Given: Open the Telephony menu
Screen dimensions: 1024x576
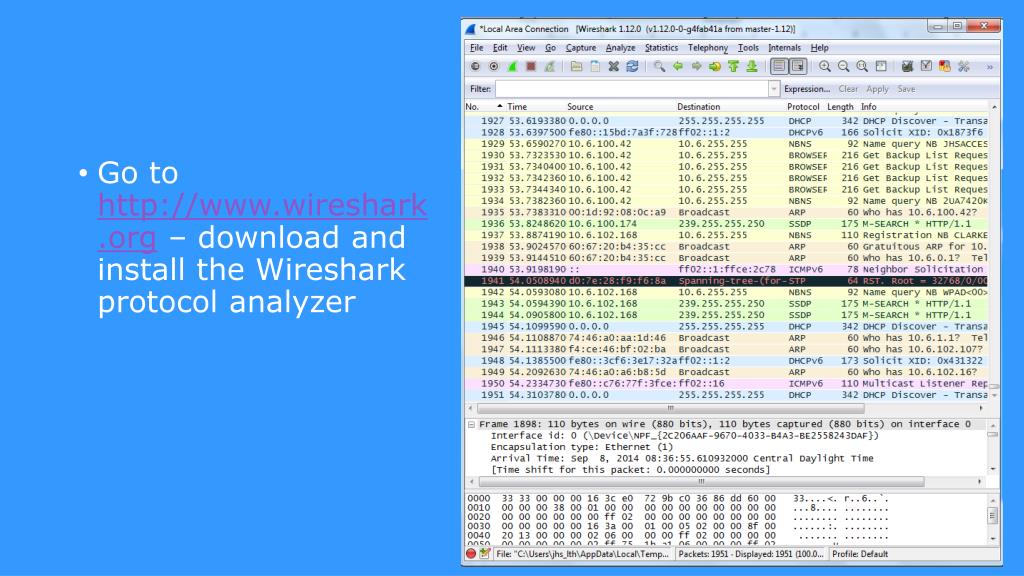Looking at the screenshot, I should coord(708,48).
